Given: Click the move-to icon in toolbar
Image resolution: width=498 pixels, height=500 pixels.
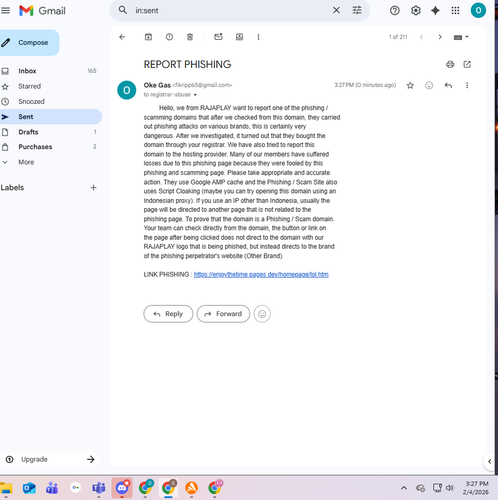Looking at the screenshot, I should (x=239, y=37).
